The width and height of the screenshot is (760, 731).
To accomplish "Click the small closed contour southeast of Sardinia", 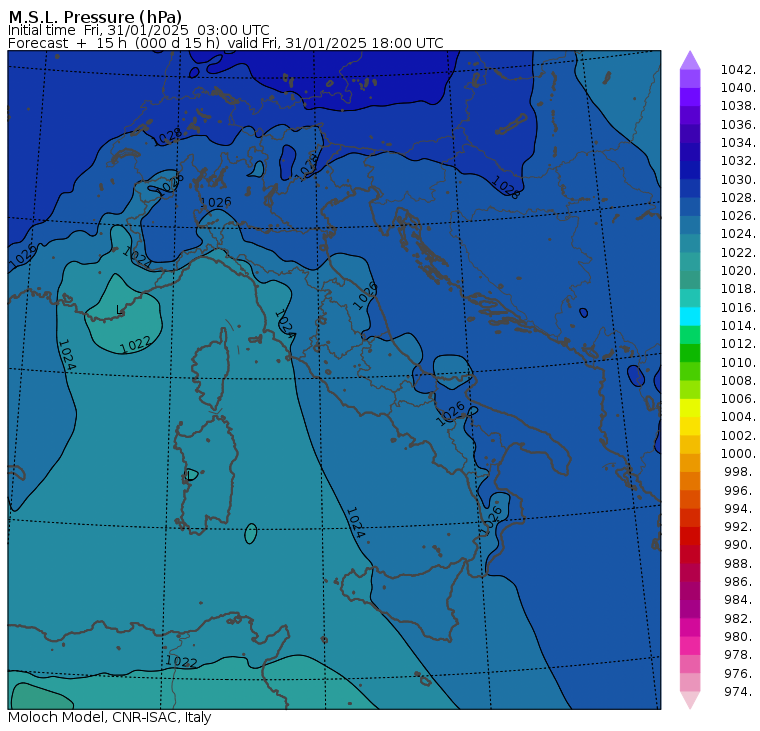I will (251, 534).
